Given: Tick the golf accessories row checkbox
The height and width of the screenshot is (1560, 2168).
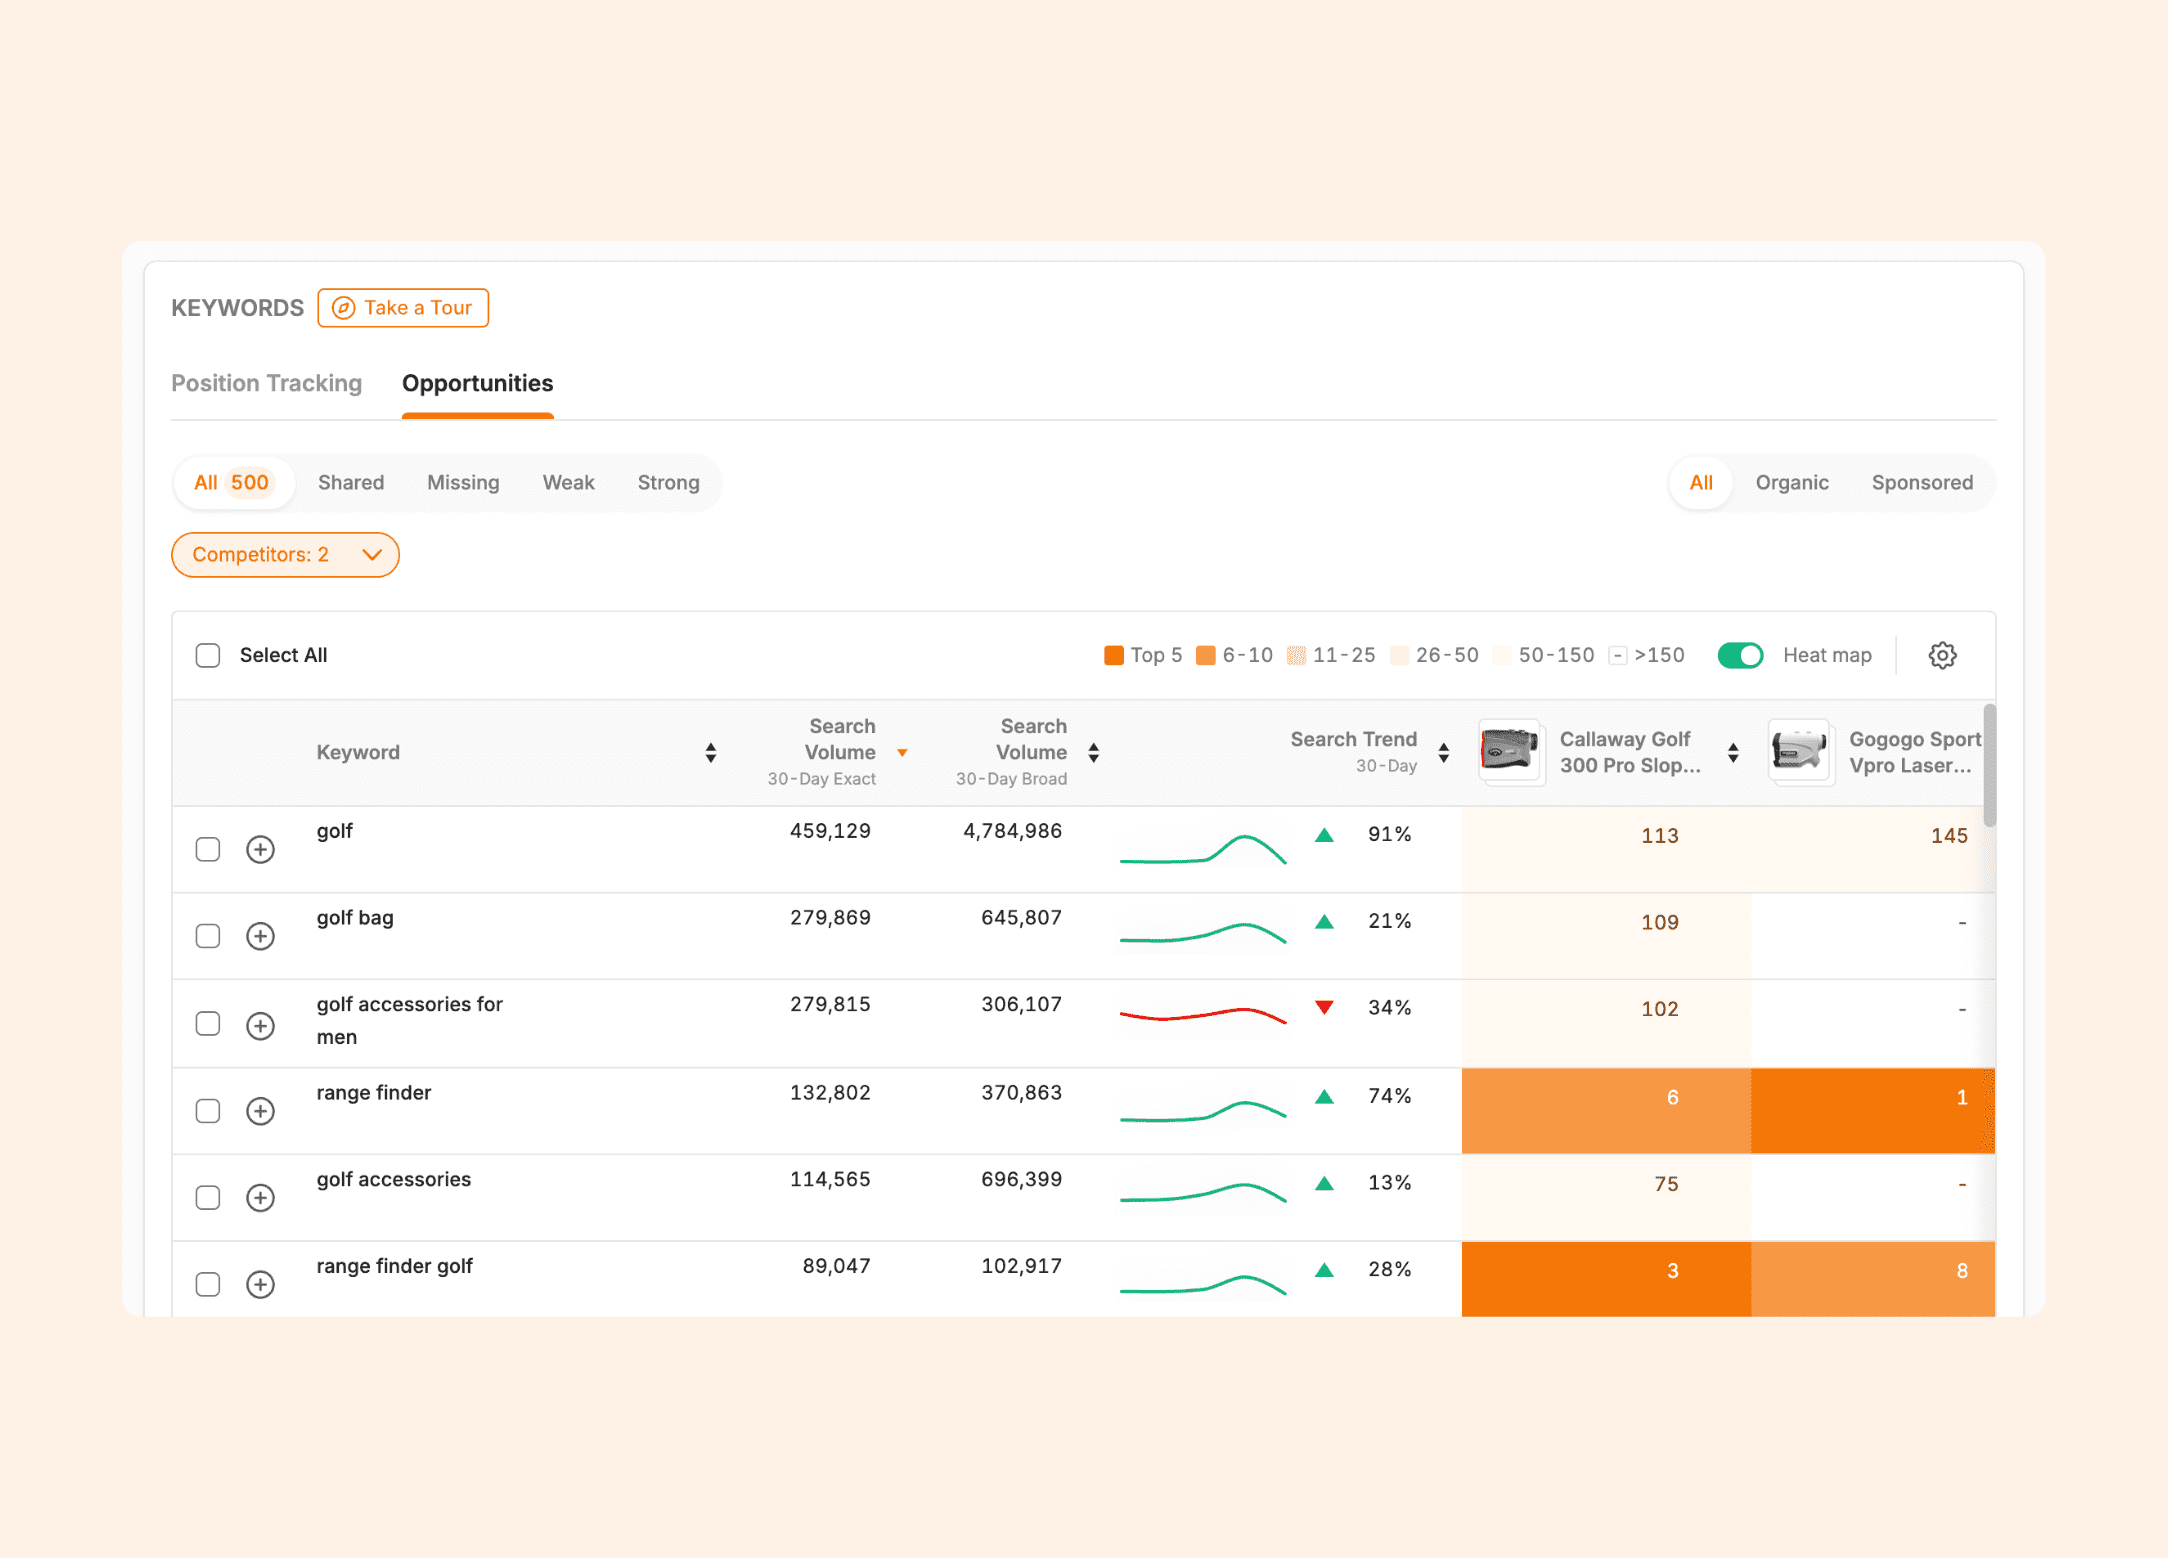Looking at the screenshot, I should tap(208, 1198).
